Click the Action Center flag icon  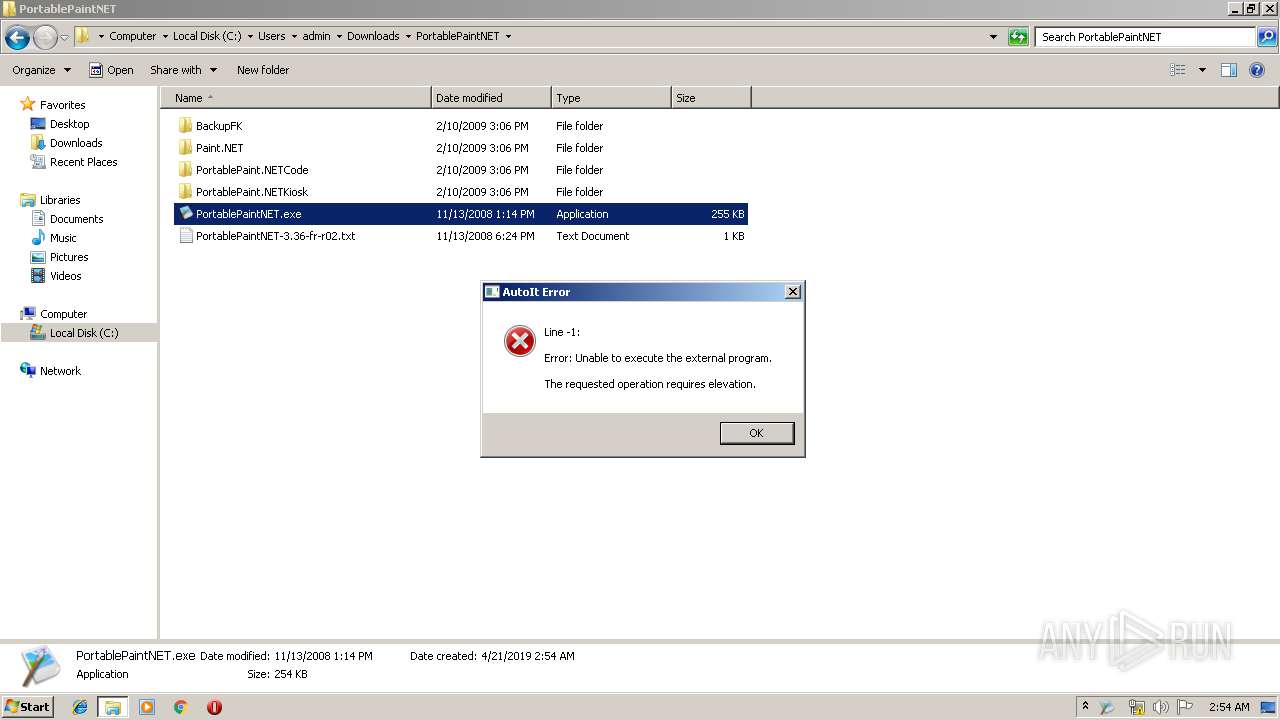[1185, 707]
